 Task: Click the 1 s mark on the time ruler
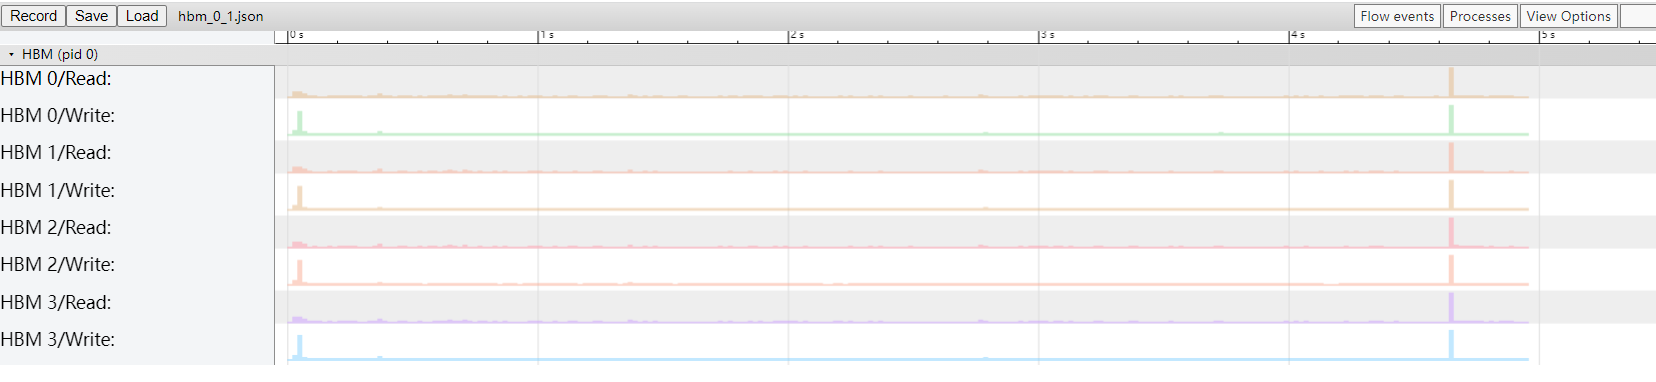[546, 35]
